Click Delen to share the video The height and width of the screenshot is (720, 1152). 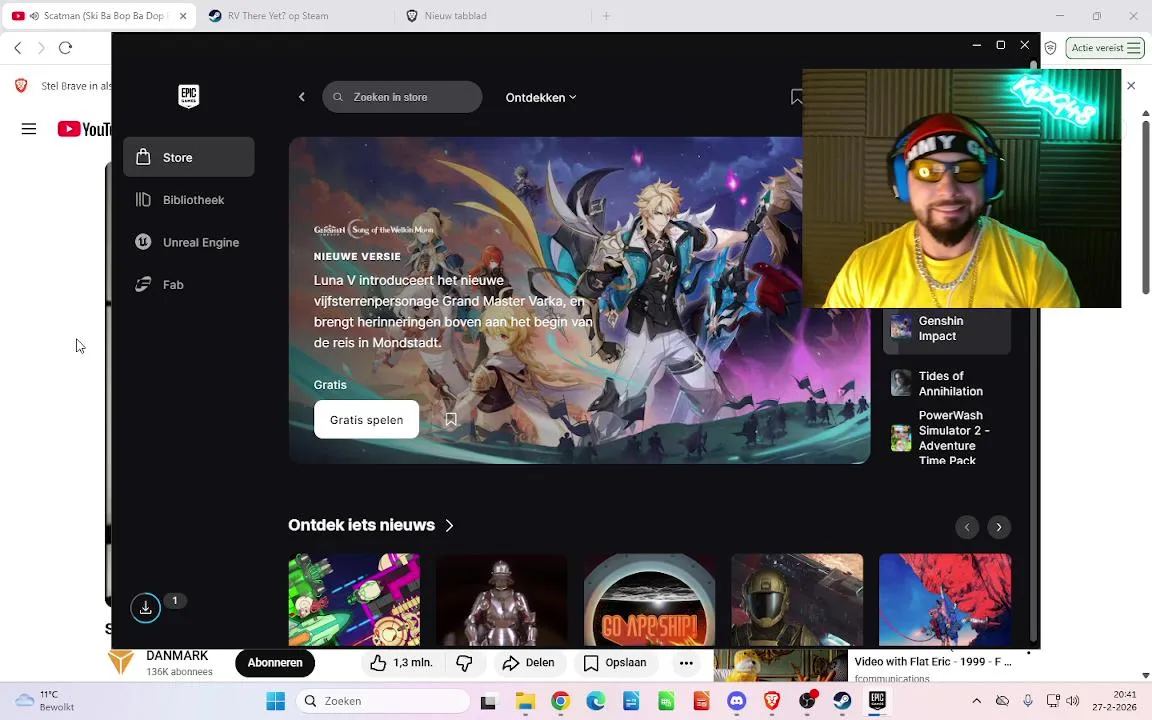528,663
